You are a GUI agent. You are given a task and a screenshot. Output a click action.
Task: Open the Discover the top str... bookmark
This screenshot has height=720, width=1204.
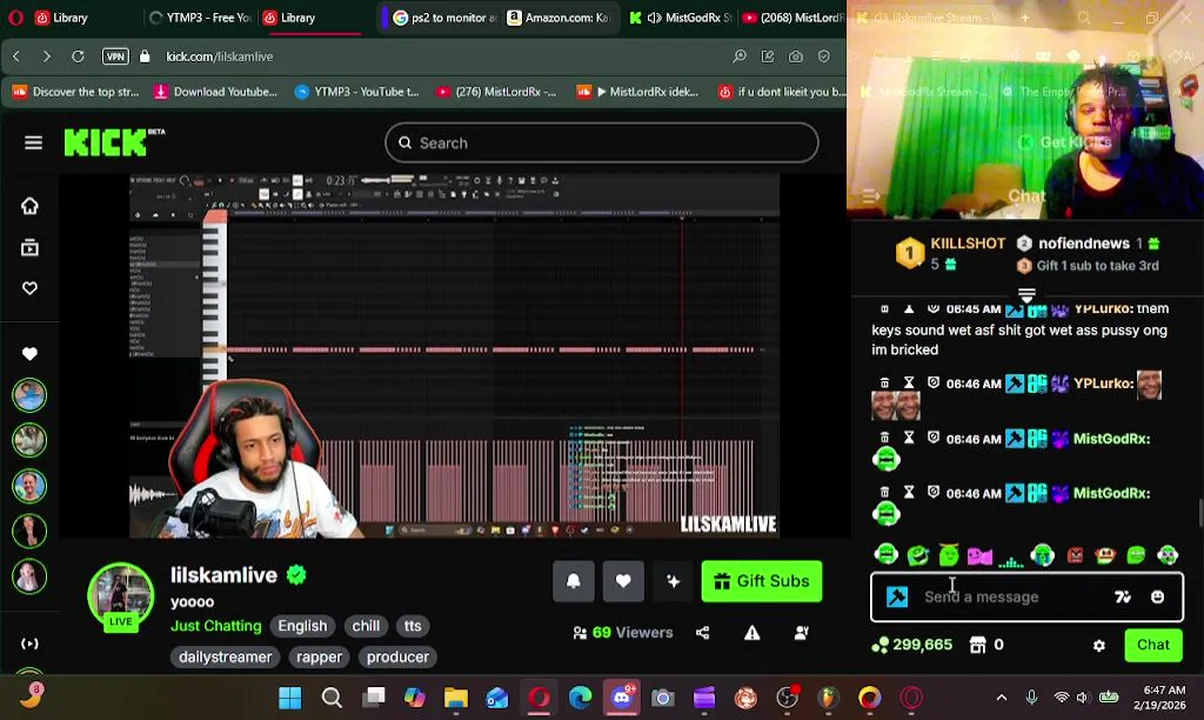[x=76, y=92]
